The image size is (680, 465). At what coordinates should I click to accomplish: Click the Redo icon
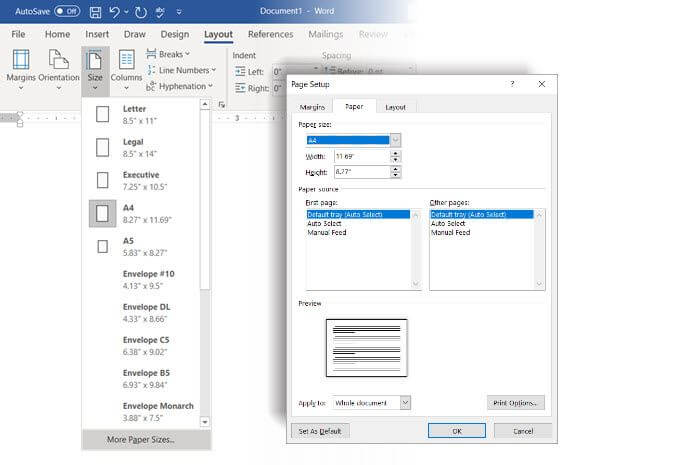point(140,12)
